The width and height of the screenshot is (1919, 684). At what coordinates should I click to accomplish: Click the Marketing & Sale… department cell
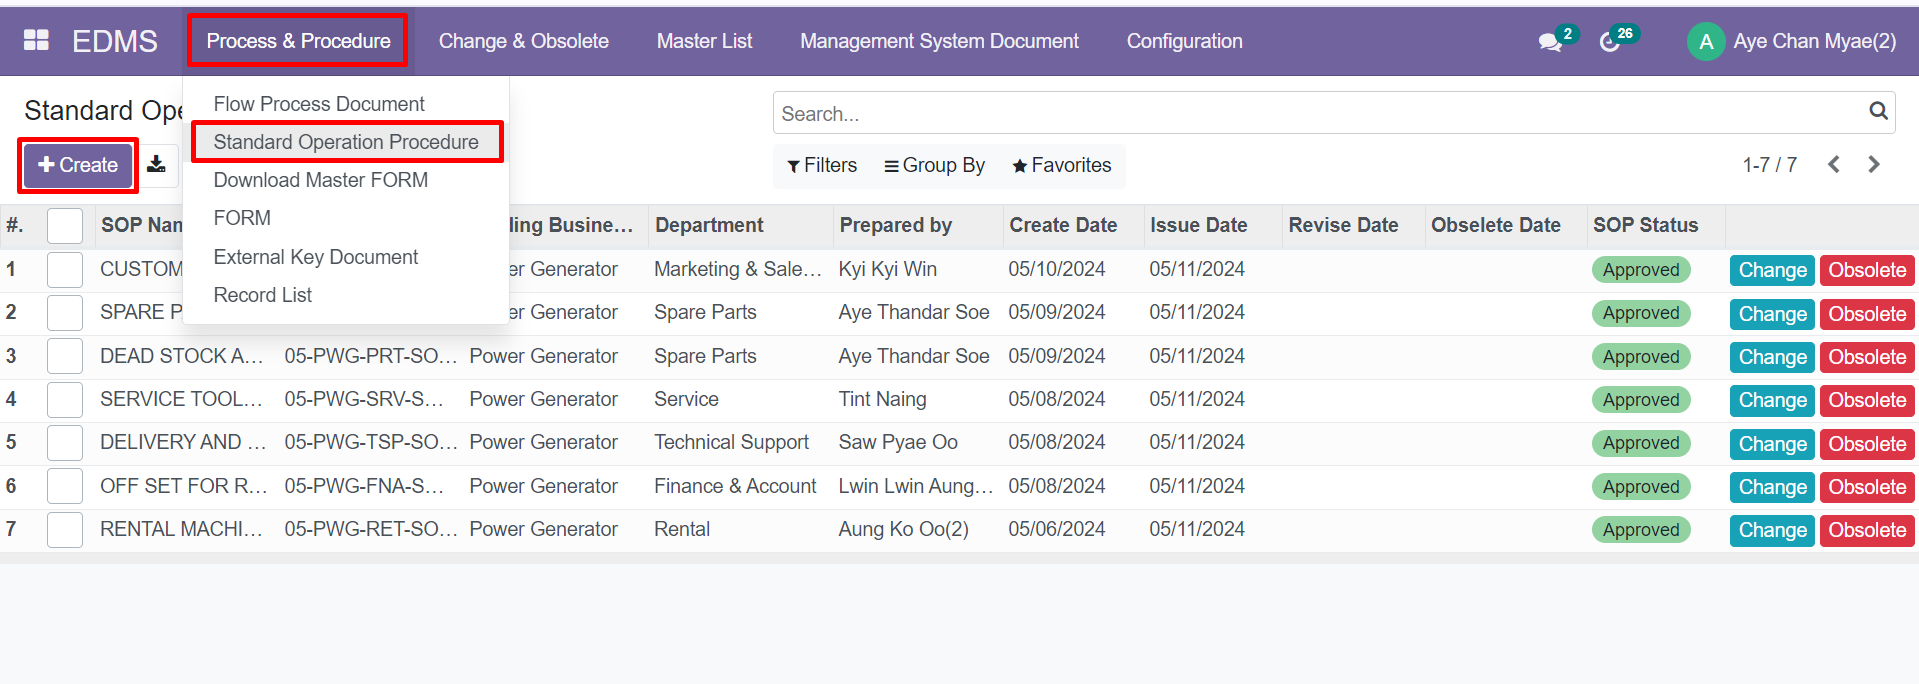click(738, 269)
